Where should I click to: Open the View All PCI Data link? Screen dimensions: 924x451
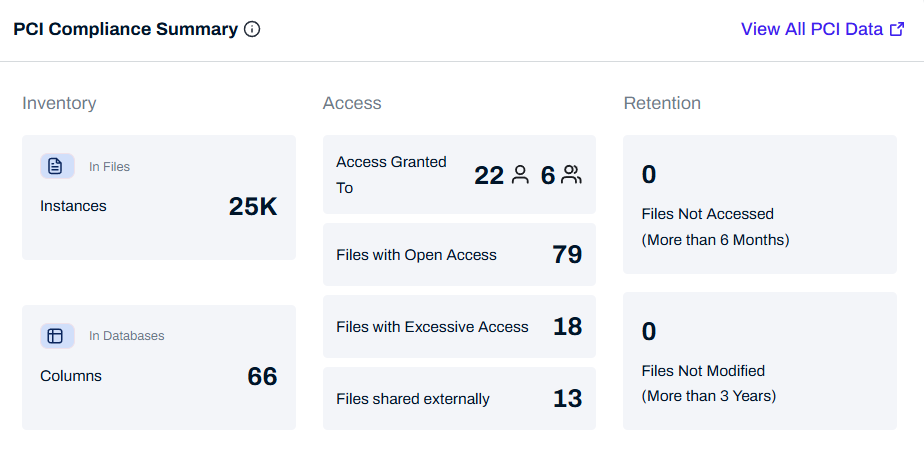[x=812, y=29]
